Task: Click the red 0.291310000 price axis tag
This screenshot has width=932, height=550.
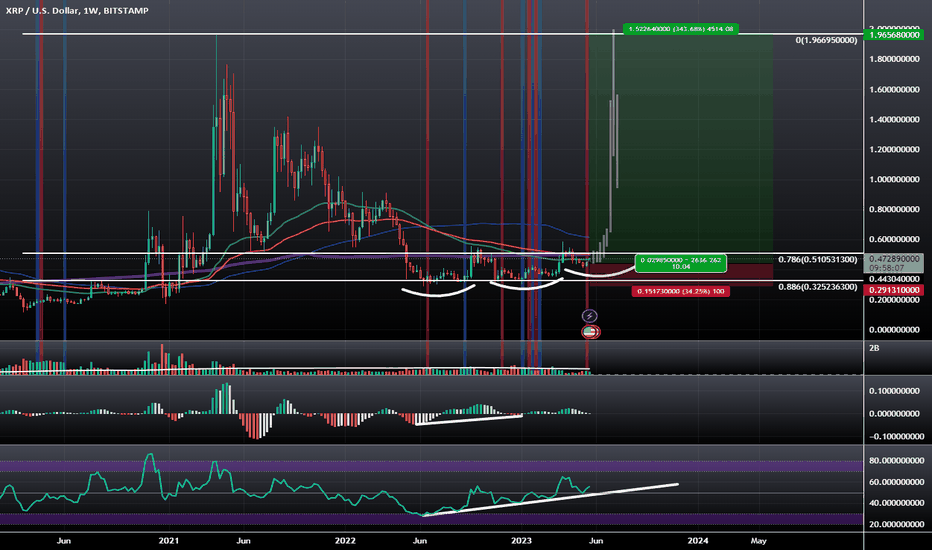Action: [x=894, y=290]
